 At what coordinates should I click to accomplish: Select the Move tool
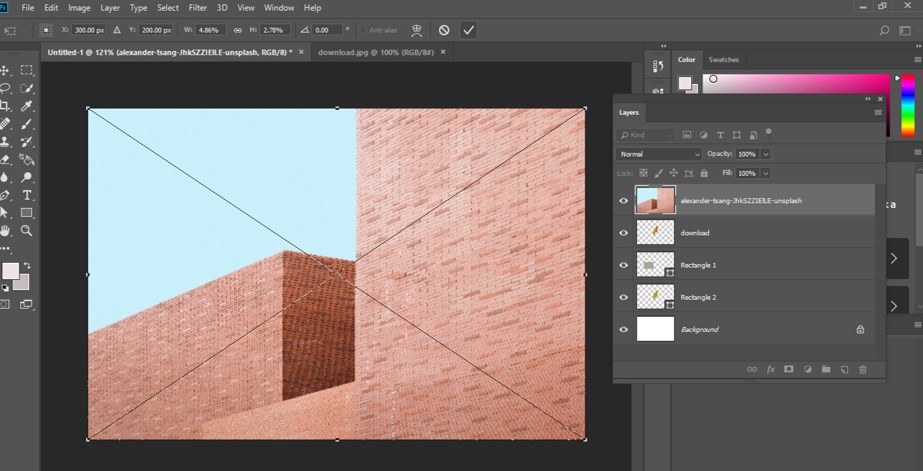click(x=5, y=71)
